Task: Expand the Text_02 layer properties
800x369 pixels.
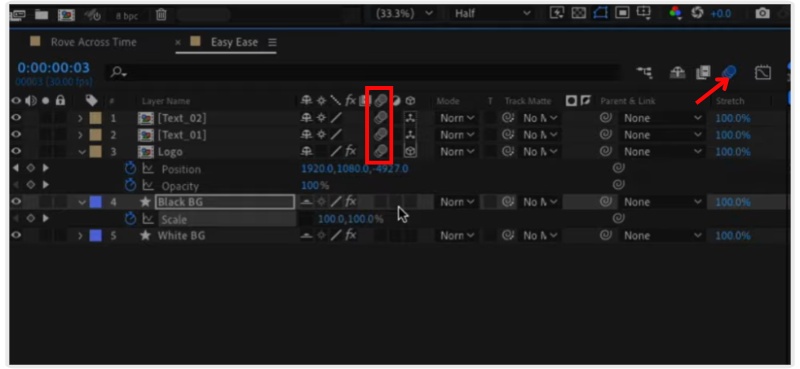Action: coord(80,118)
